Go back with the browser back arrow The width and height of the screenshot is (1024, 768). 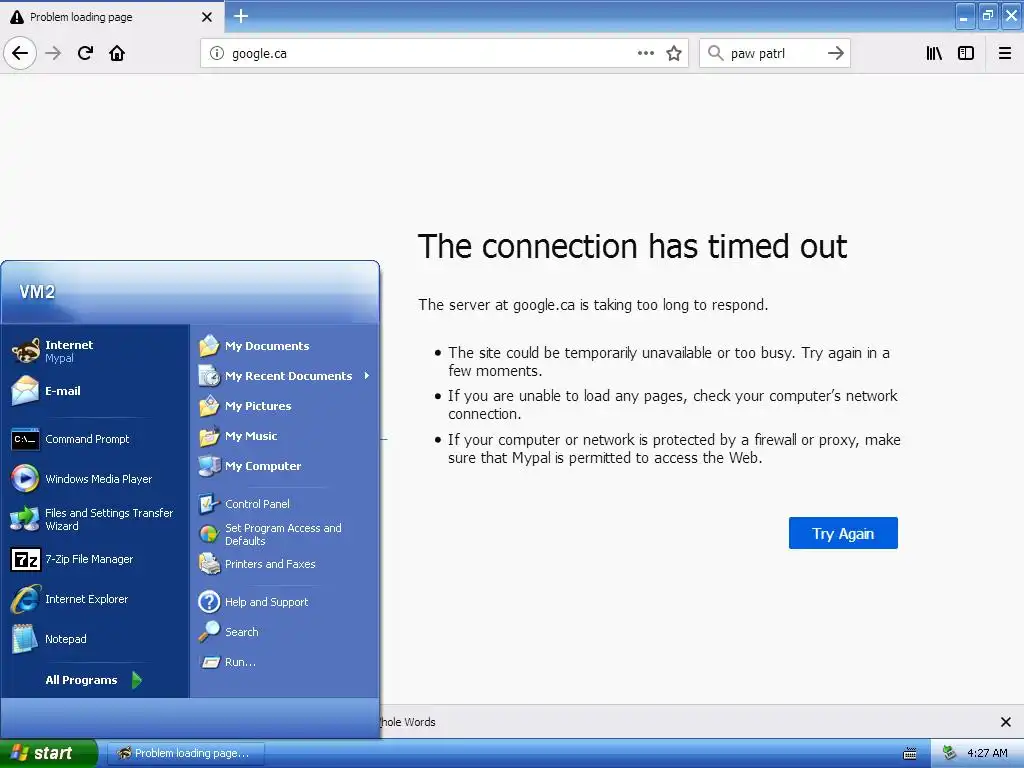pos(20,54)
